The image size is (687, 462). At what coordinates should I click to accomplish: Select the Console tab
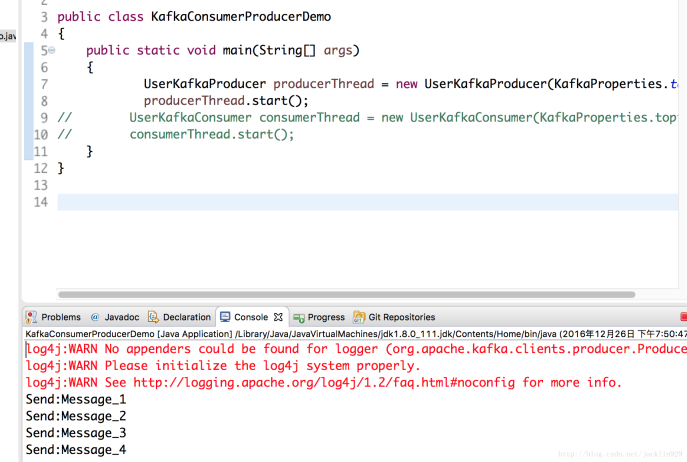[x=251, y=317]
